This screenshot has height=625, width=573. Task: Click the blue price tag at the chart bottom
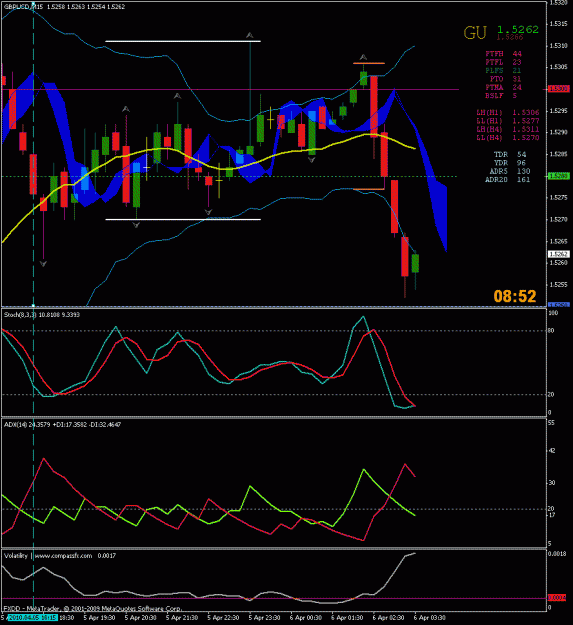click(559, 305)
